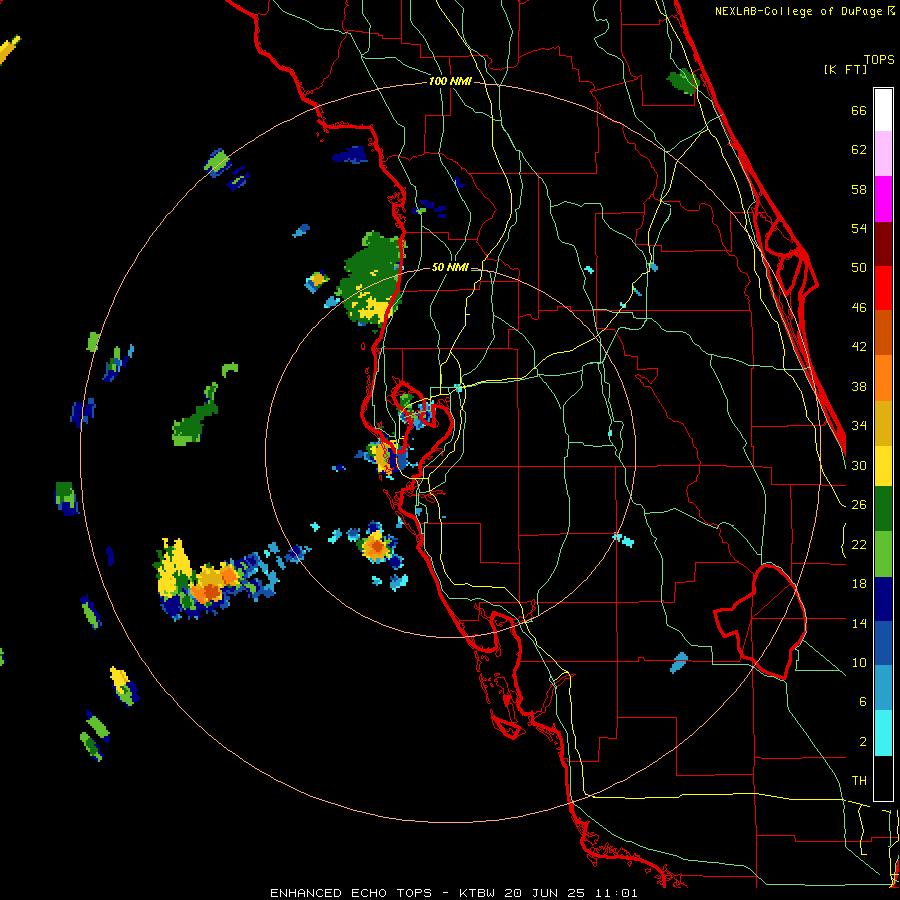The image size is (900, 900).
Task: Pick the light green legend swatch
Action: [883, 554]
